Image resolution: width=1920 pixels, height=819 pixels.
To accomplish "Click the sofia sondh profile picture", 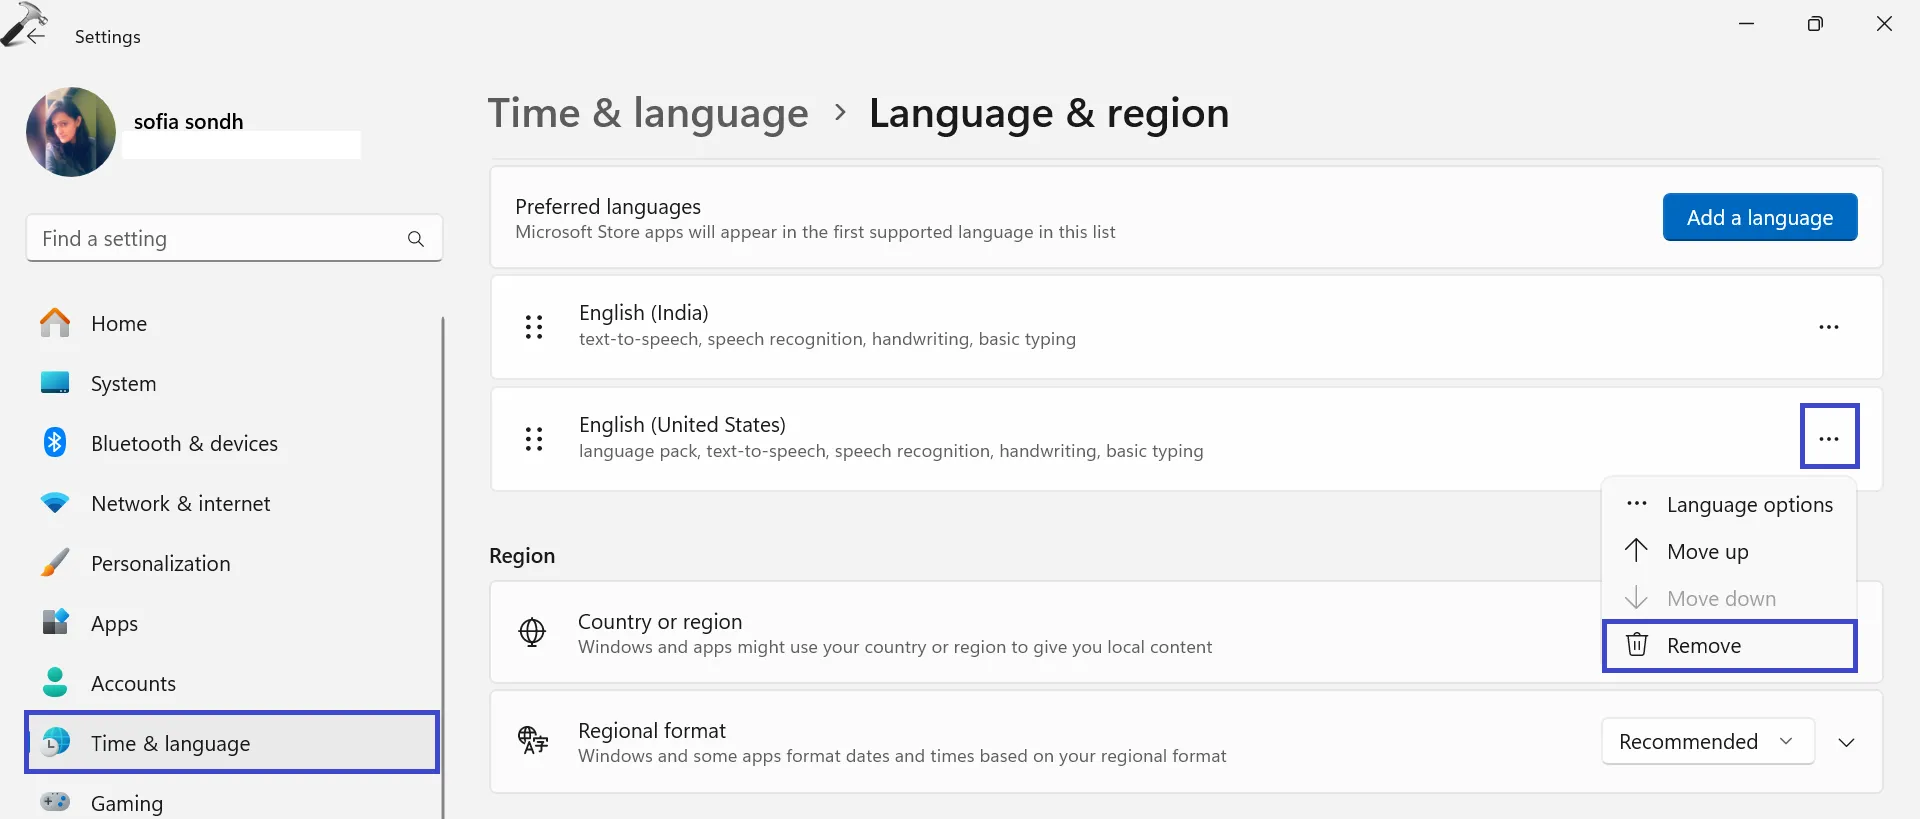I will [71, 132].
